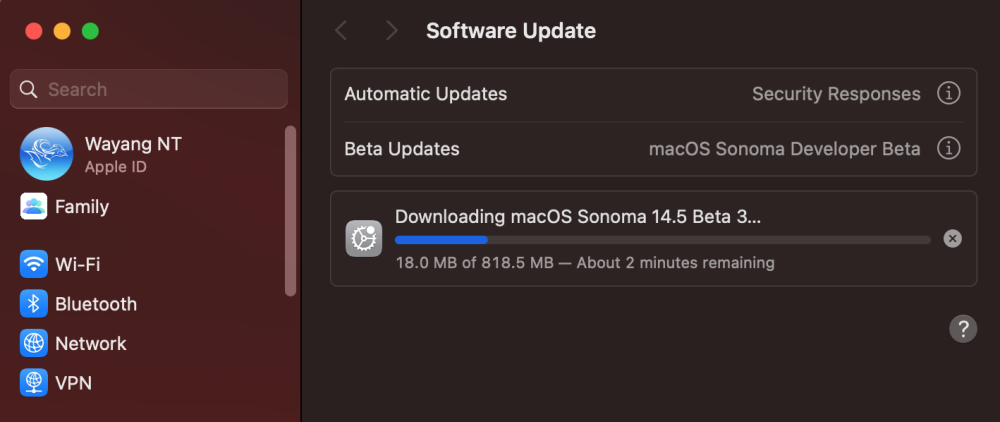Open Wayang NT Apple ID avatar
The height and width of the screenshot is (422, 1000).
46,154
